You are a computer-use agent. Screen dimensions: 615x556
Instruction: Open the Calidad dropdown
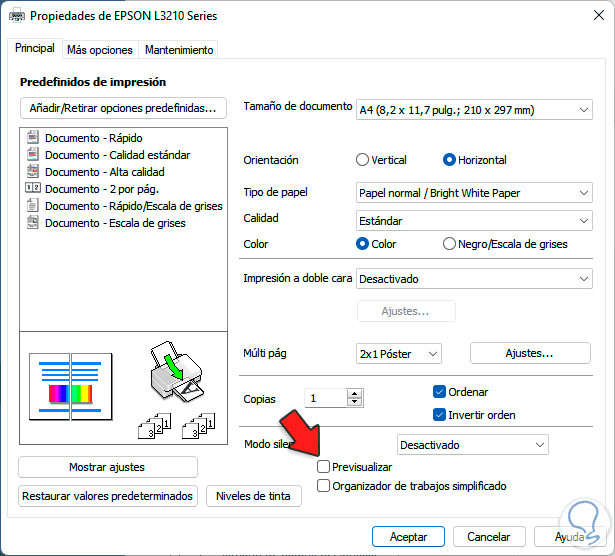tap(474, 221)
